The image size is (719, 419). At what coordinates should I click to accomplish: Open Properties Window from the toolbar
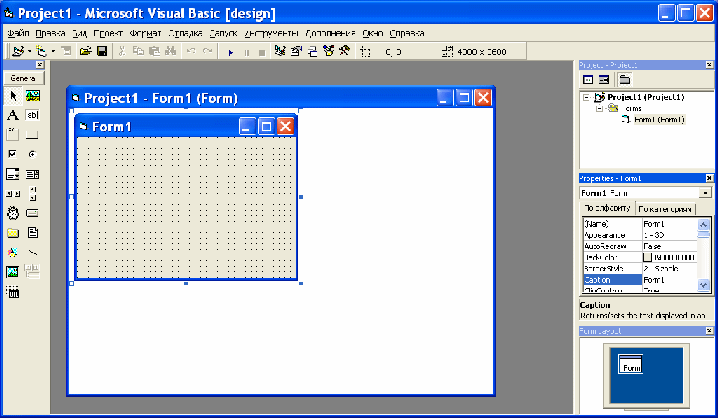pyautogui.click(x=296, y=51)
